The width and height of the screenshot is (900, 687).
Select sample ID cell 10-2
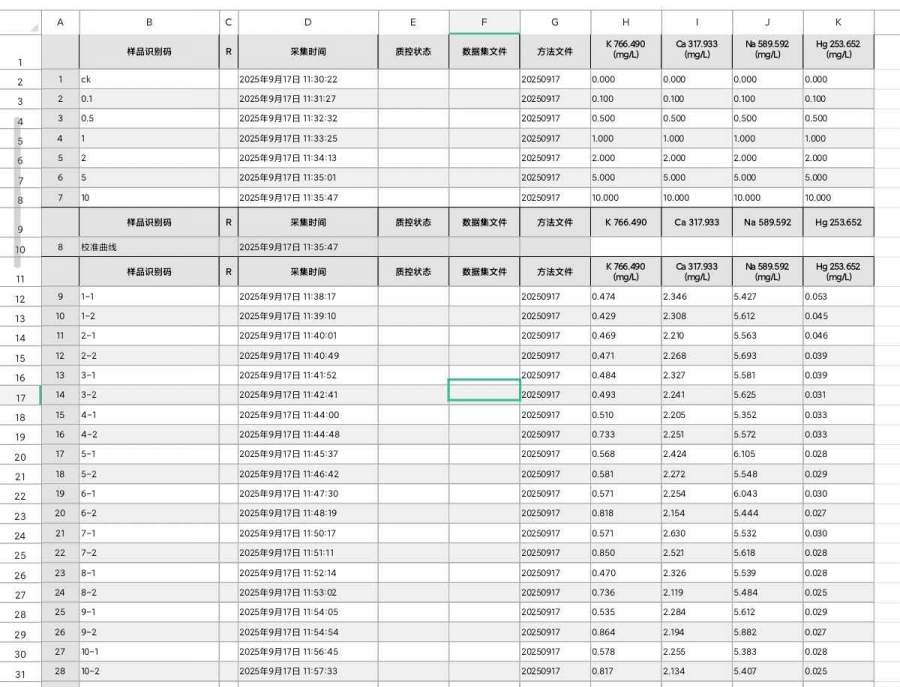pyautogui.click(x=149, y=671)
